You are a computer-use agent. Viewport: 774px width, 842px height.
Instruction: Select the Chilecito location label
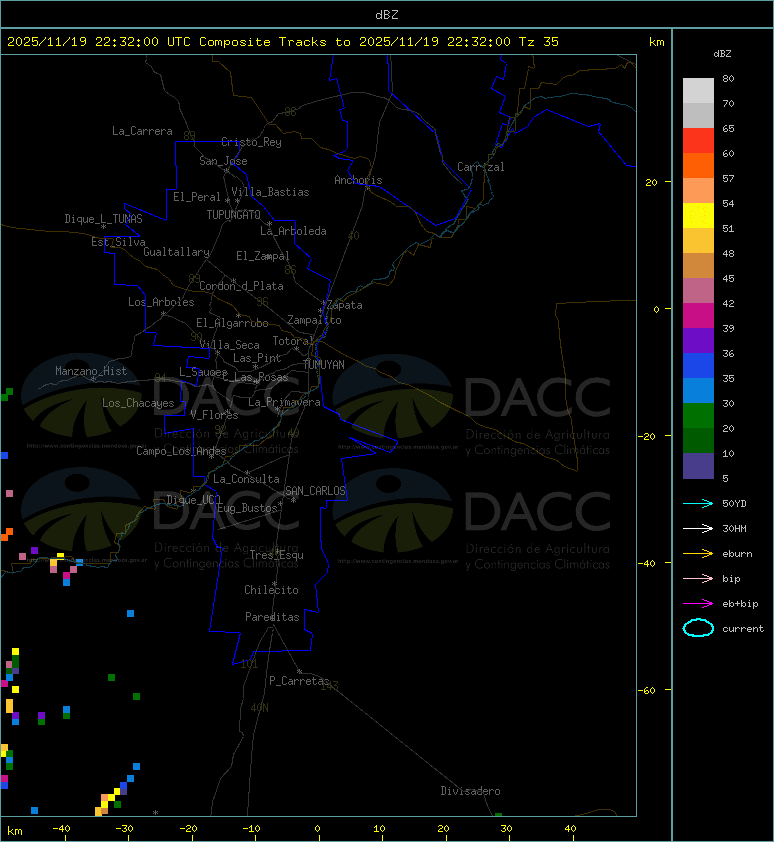(x=271, y=590)
